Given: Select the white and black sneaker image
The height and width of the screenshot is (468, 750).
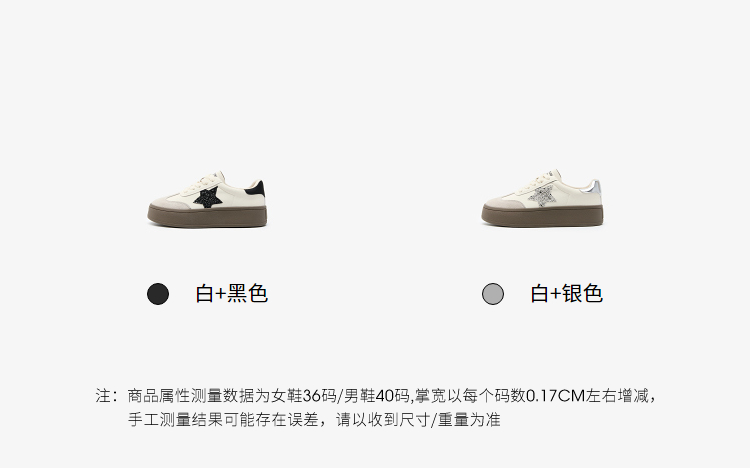Looking at the screenshot, I should pyautogui.click(x=207, y=199).
